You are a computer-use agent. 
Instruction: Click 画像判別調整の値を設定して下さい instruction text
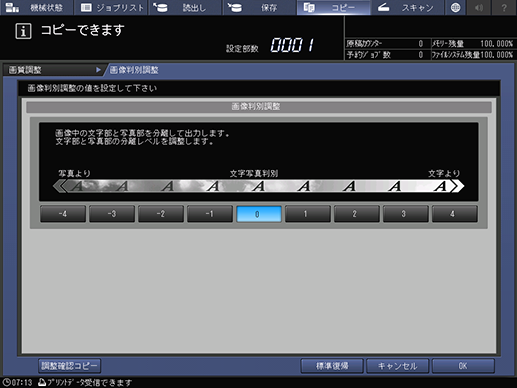[92, 88]
